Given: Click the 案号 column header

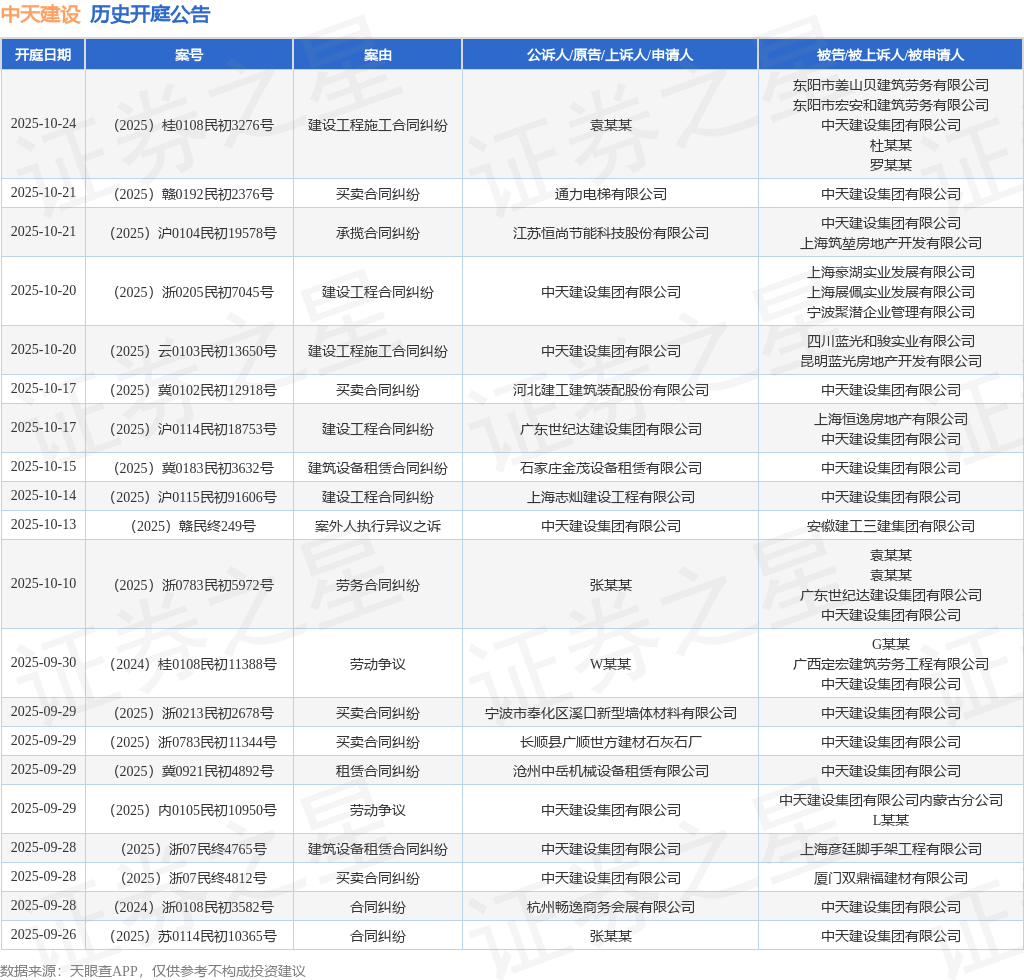Looking at the screenshot, I should pyautogui.click(x=189, y=55).
